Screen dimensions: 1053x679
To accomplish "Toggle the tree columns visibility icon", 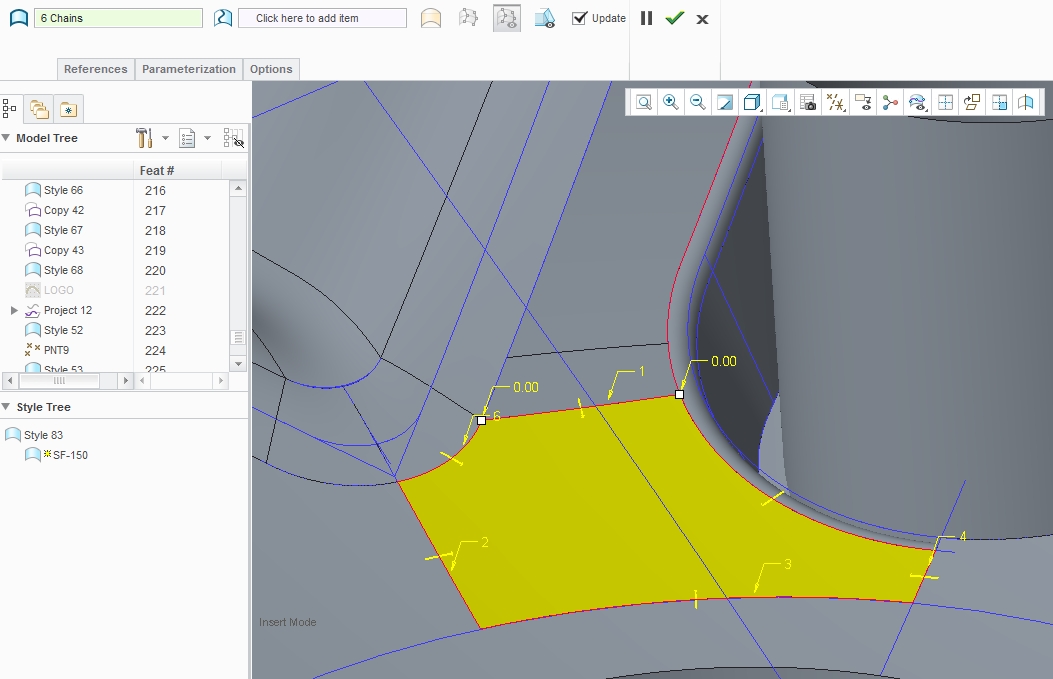I will point(233,138).
